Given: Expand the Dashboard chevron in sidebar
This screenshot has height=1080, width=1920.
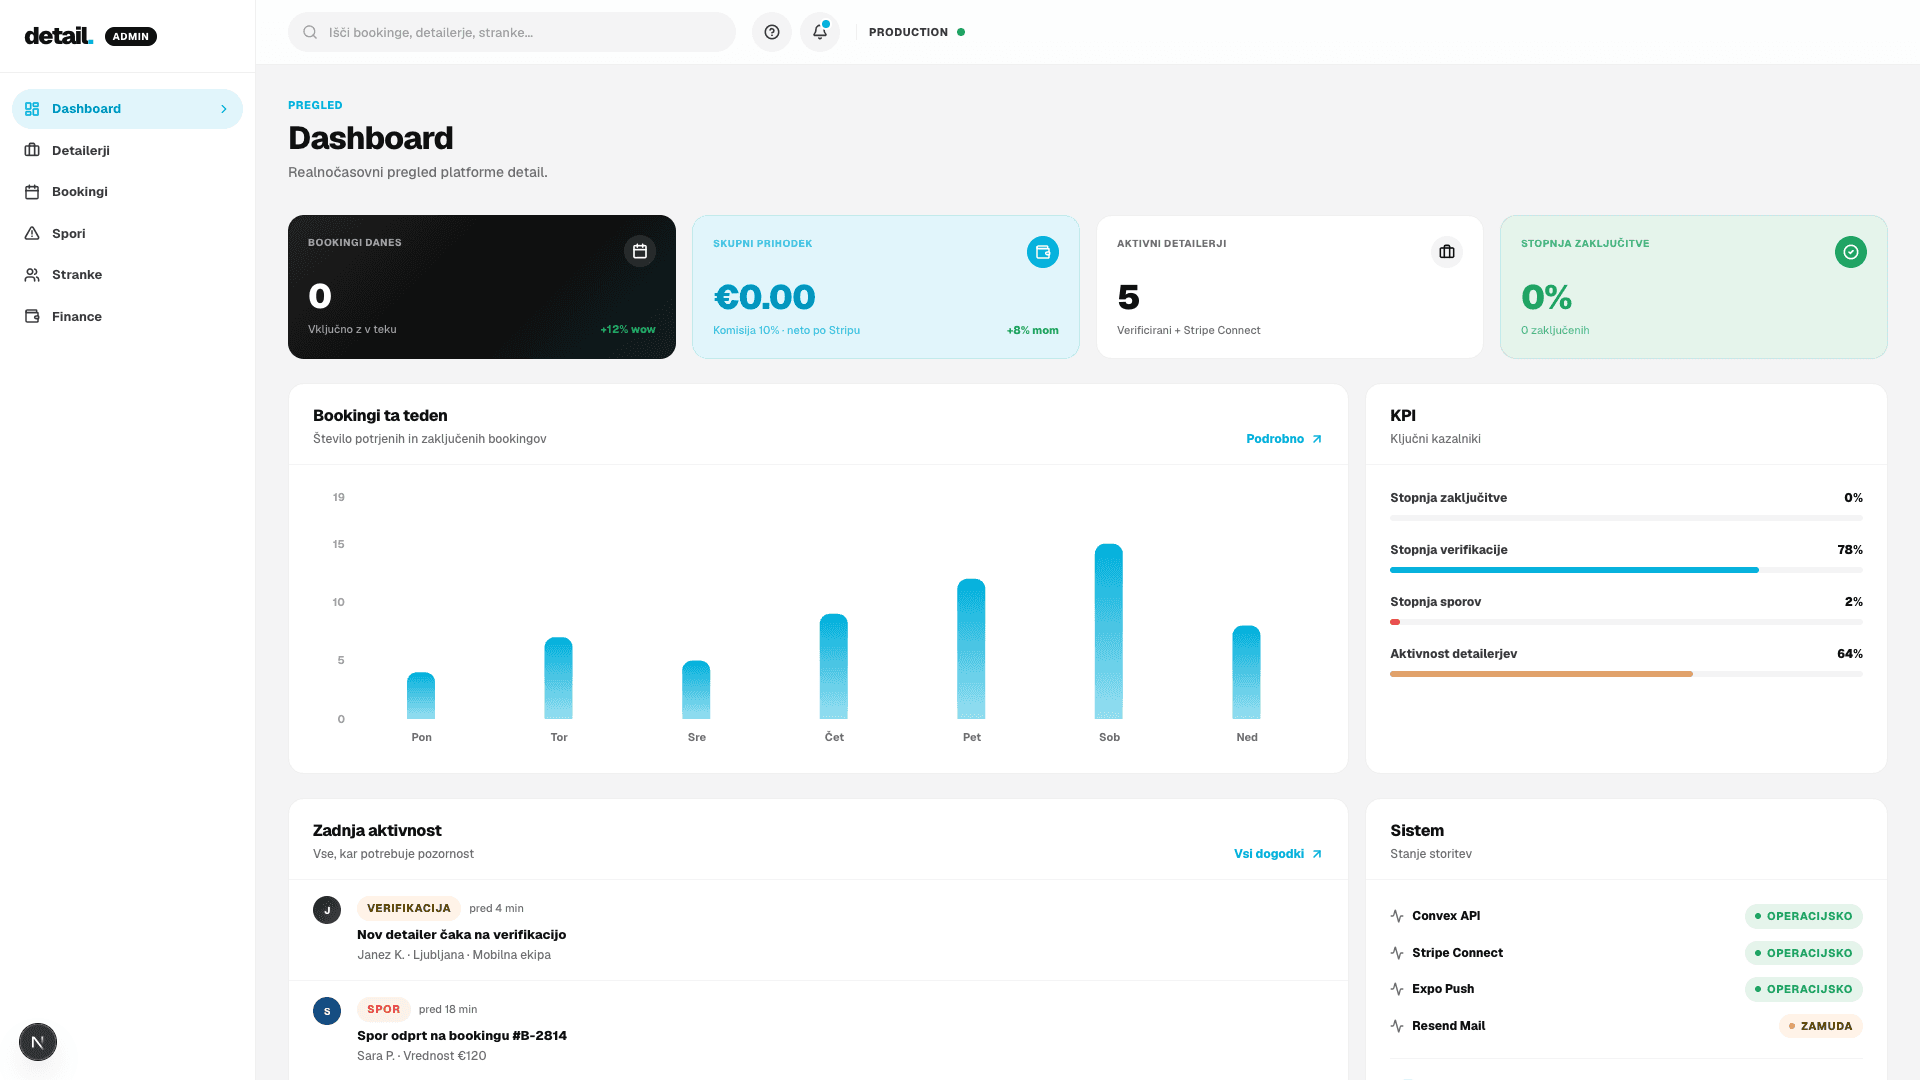Looking at the screenshot, I should [x=224, y=109].
